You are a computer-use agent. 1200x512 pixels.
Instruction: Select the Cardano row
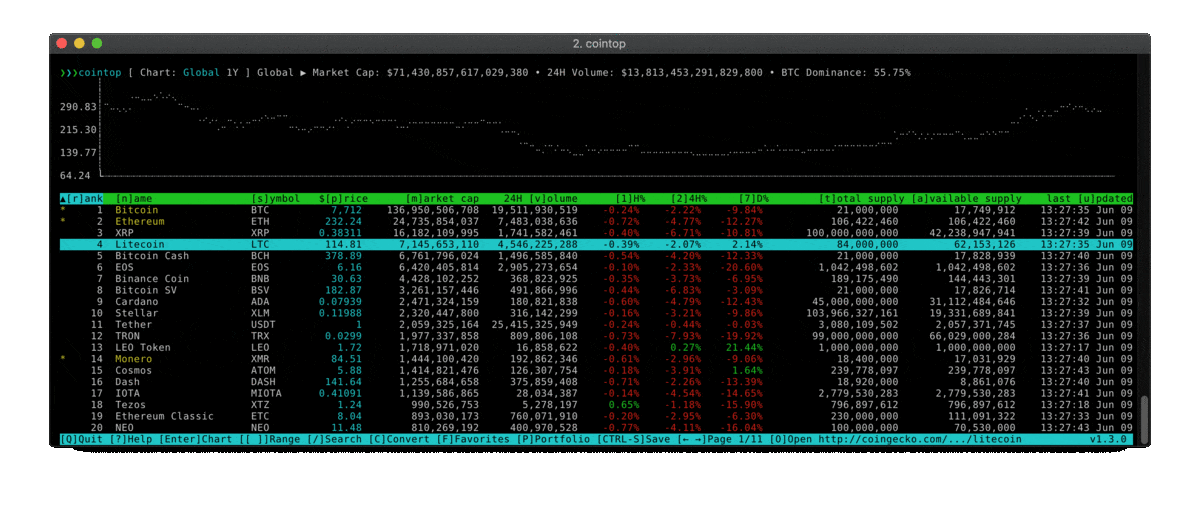[596, 302]
